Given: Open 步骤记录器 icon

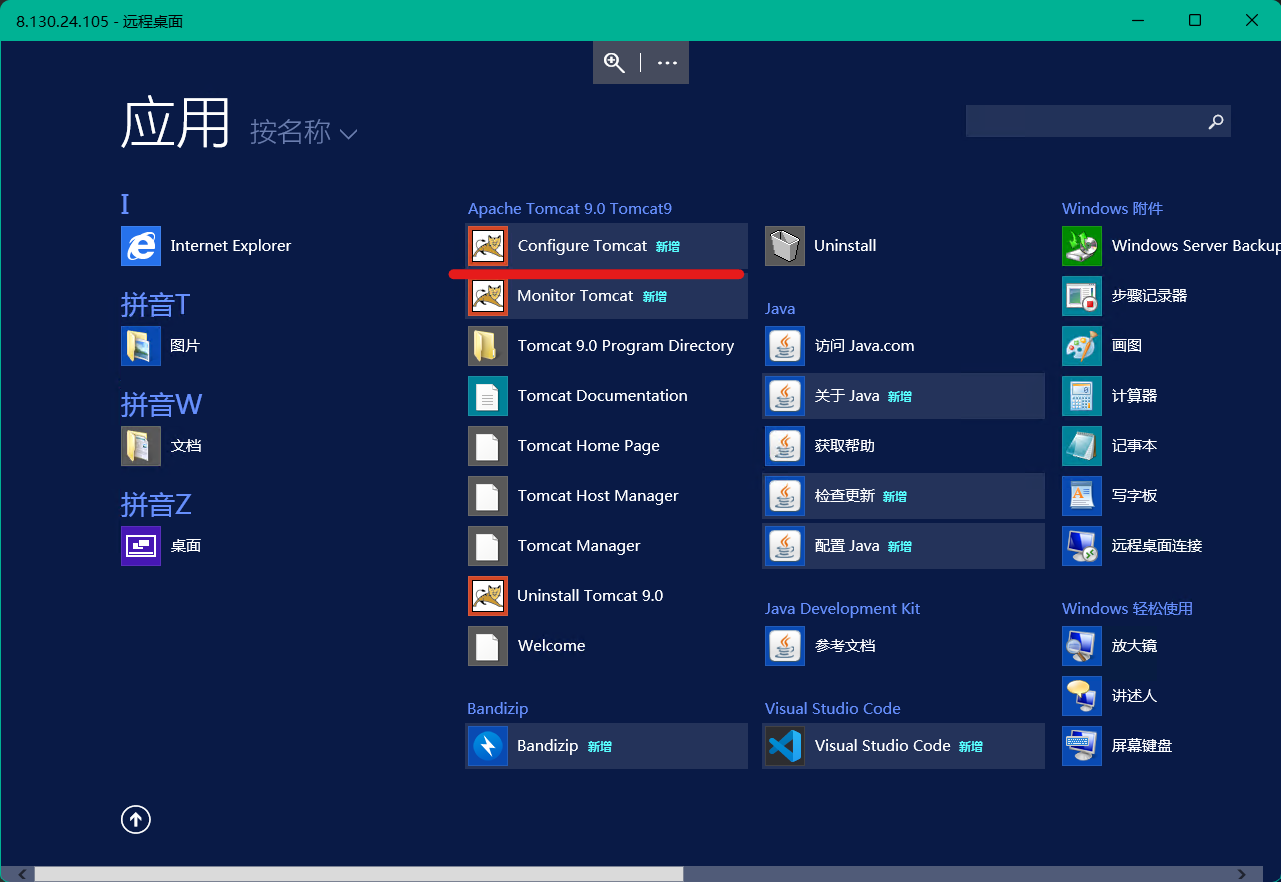Looking at the screenshot, I should click(x=1082, y=296).
